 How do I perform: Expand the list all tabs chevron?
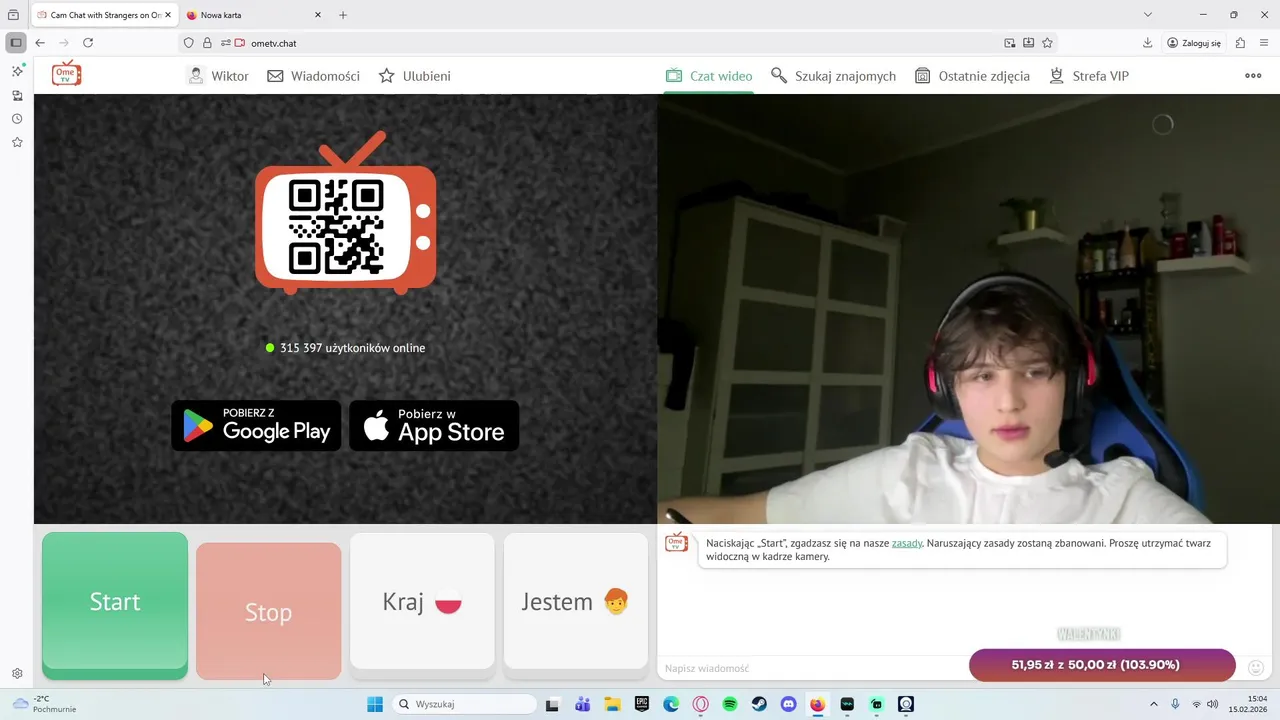pyautogui.click(x=1148, y=15)
